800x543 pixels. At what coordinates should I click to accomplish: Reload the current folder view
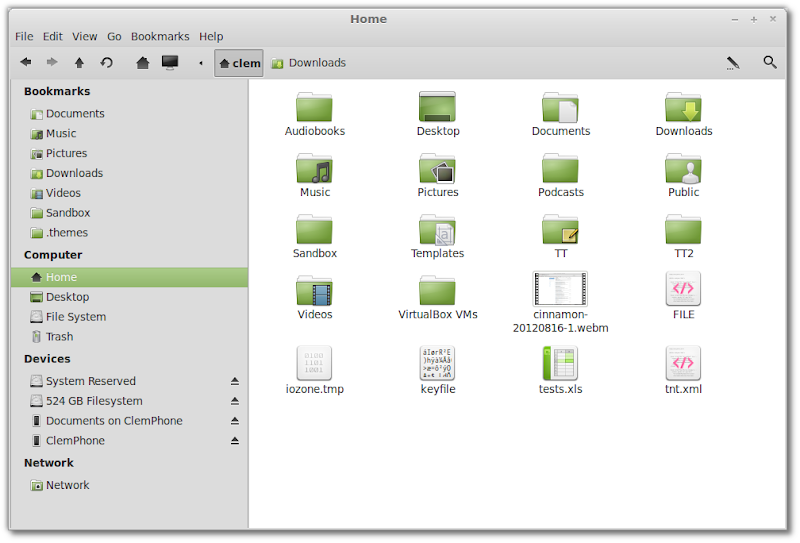[x=106, y=62]
